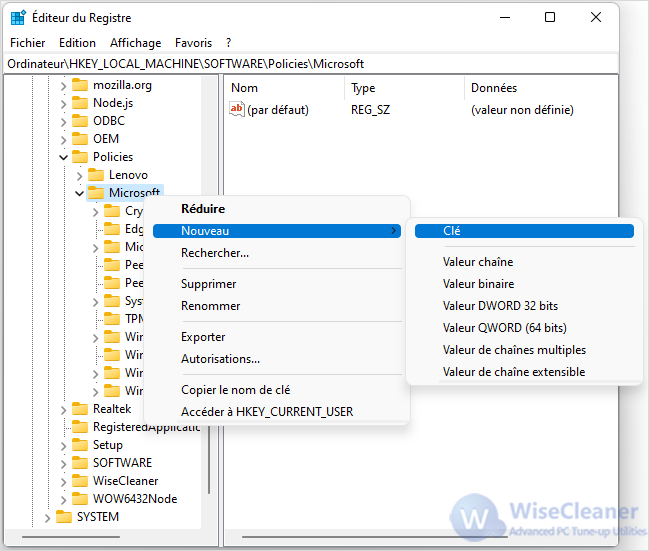The image size is (649, 551).
Task: Click the Realtek folder icon
Action: tap(80, 409)
